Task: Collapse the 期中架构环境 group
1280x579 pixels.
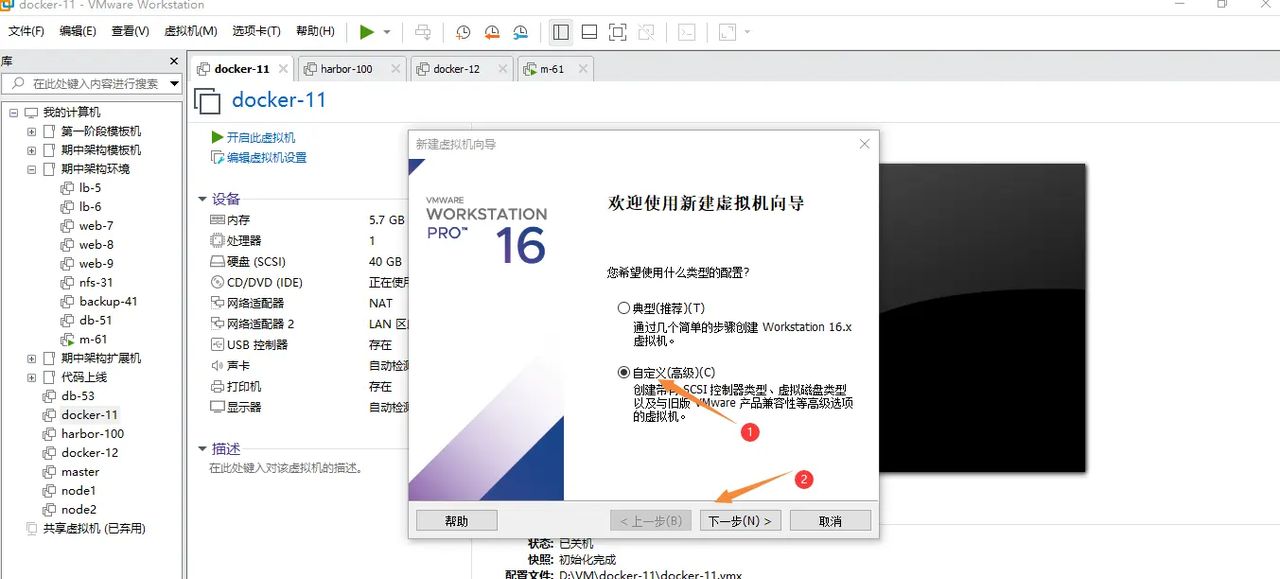Action: tap(31, 169)
